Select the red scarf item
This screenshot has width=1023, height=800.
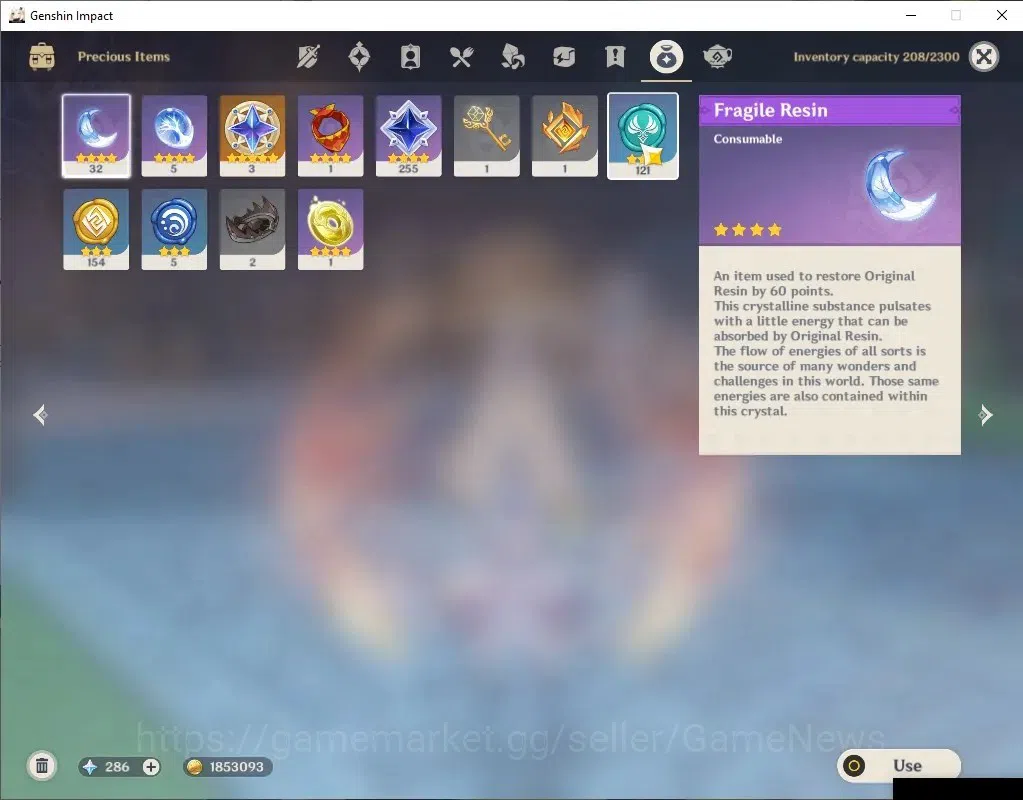330,136
